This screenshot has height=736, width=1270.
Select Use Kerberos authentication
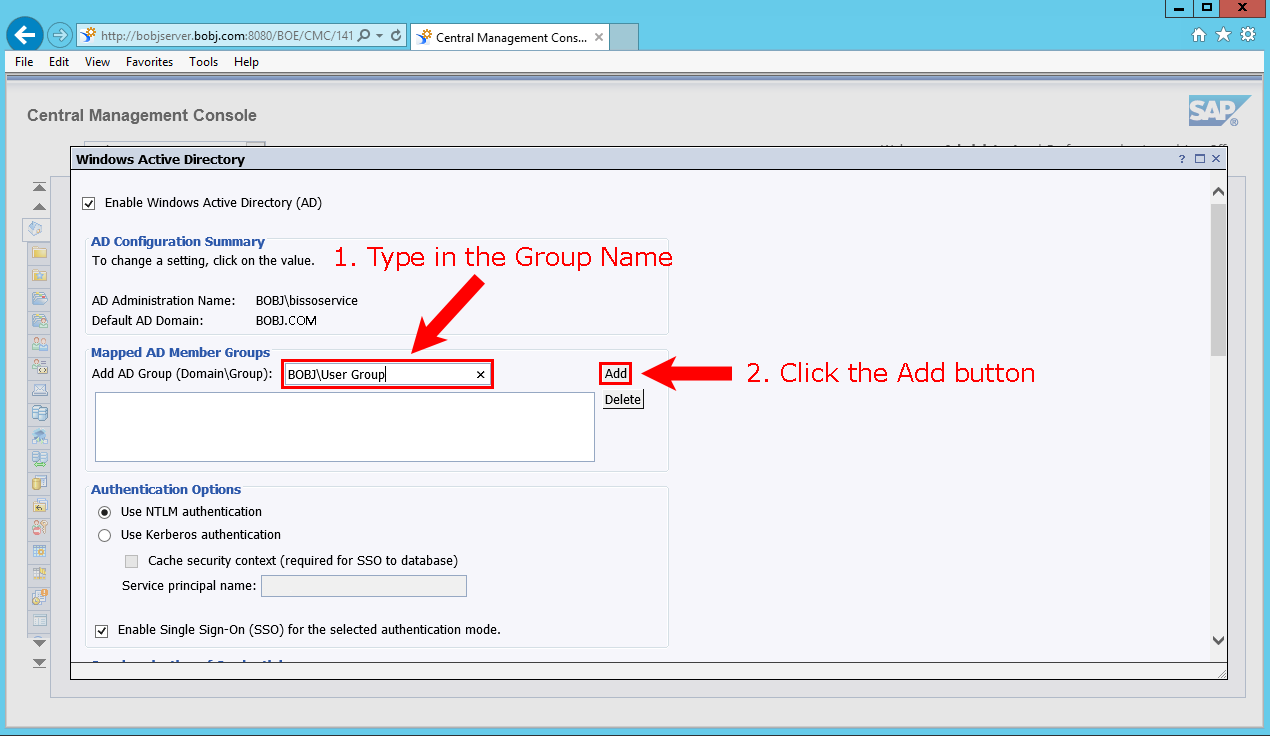[104, 535]
